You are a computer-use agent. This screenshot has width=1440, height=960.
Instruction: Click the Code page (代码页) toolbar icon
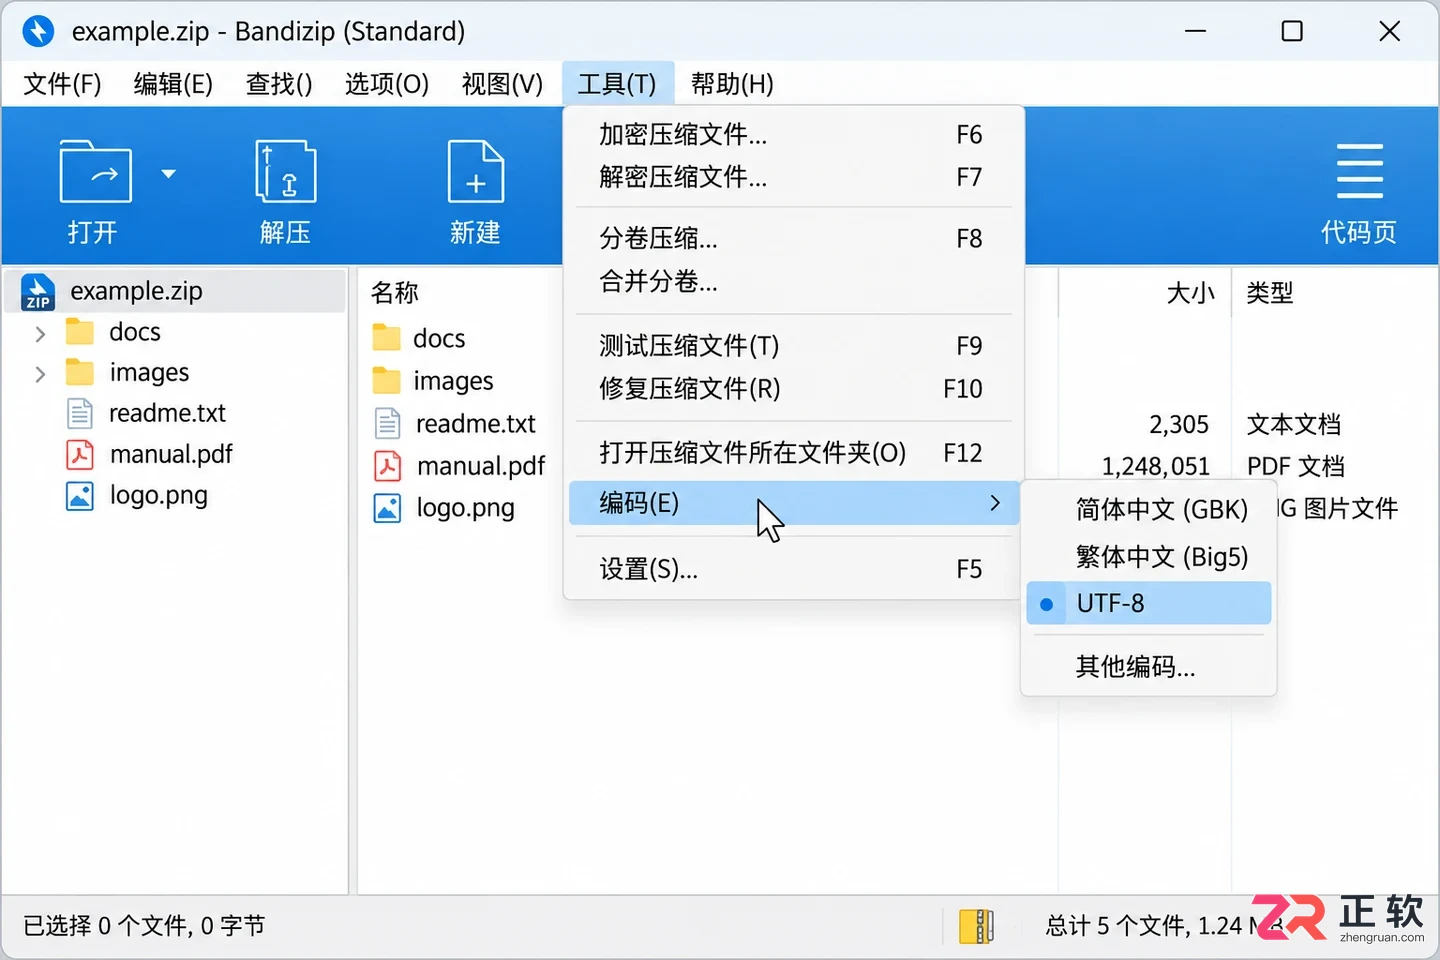point(1359,171)
